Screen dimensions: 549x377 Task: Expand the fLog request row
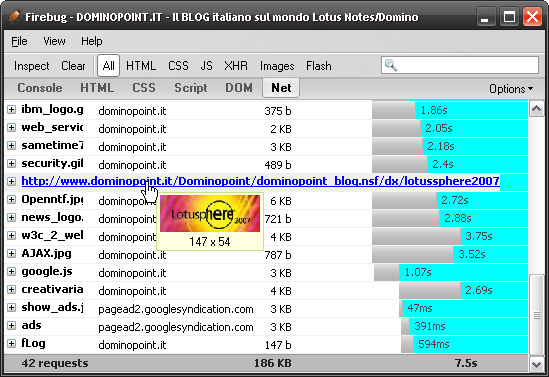11,343
